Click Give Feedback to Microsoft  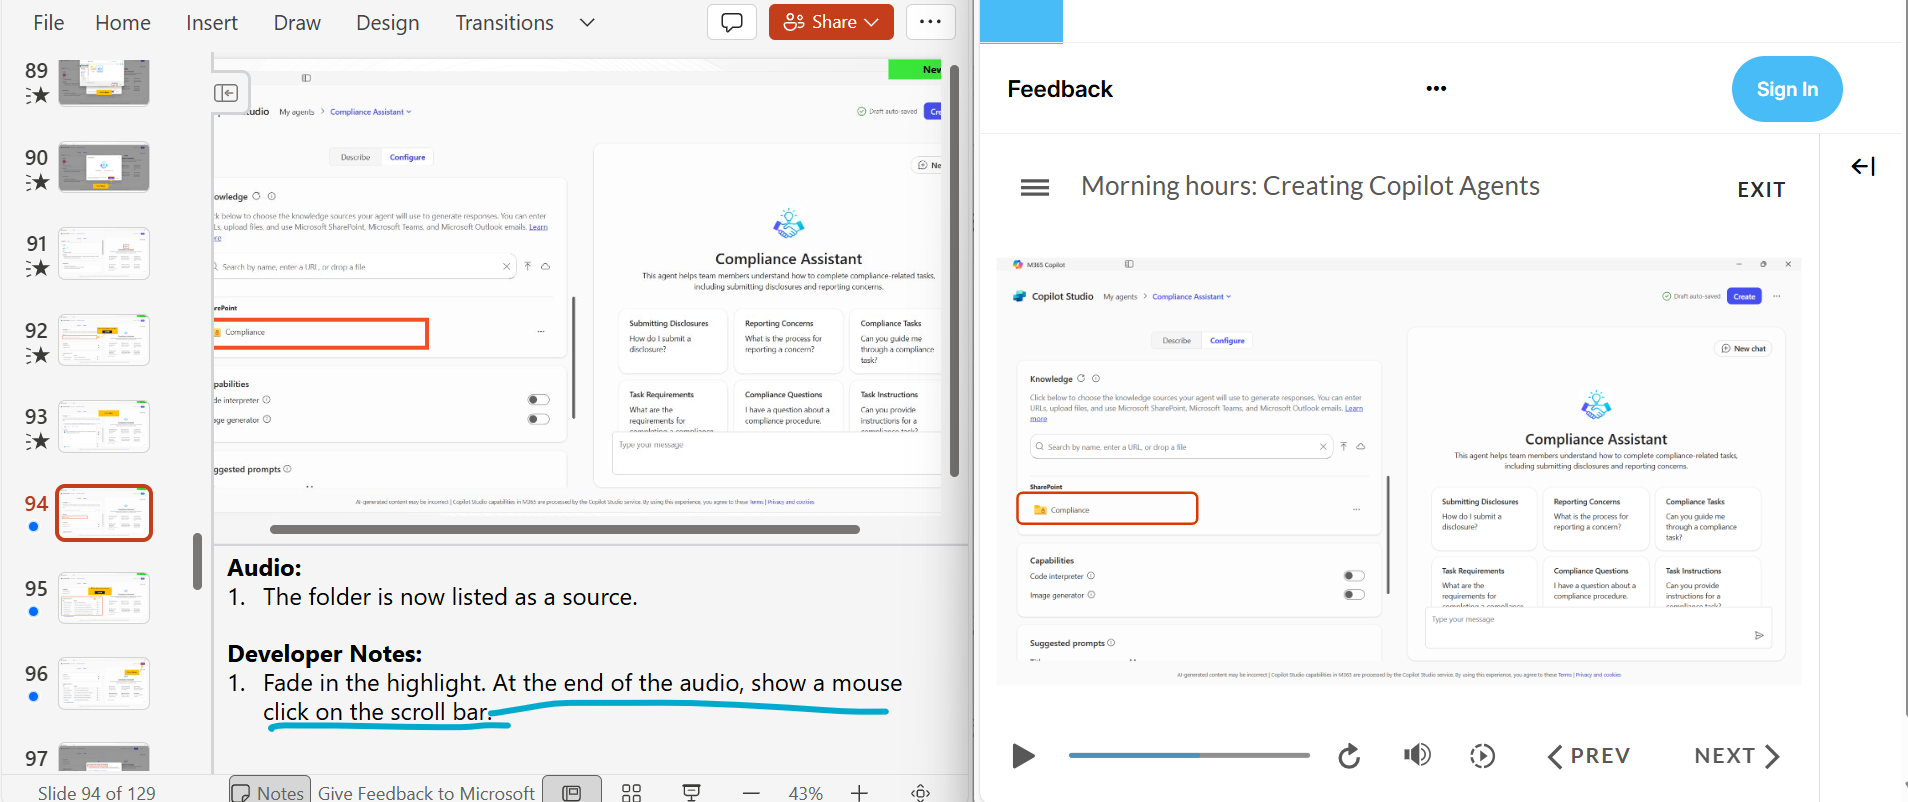pos(426,793)
